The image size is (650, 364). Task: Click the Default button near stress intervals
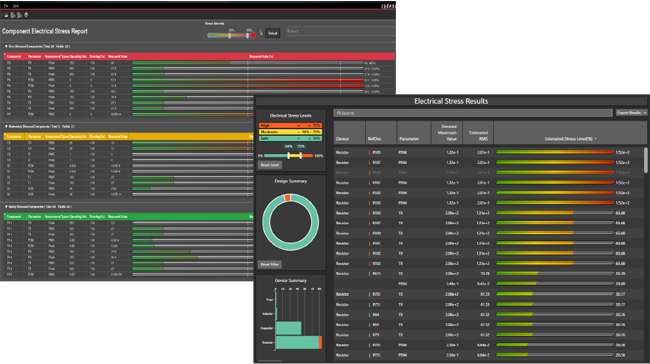click(272, 33)
